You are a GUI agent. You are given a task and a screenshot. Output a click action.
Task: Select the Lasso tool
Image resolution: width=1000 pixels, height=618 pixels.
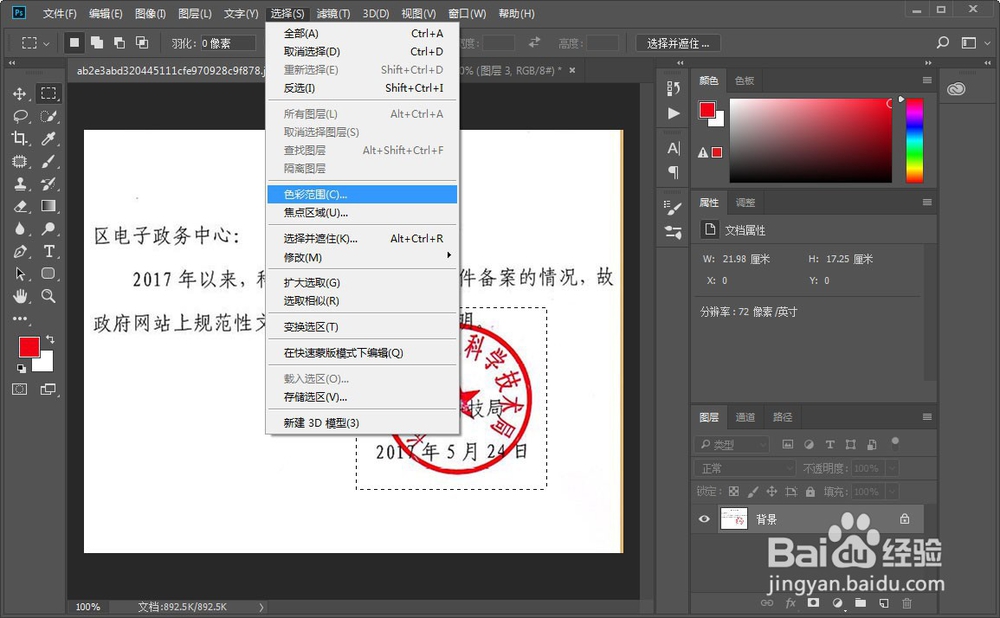22,113
